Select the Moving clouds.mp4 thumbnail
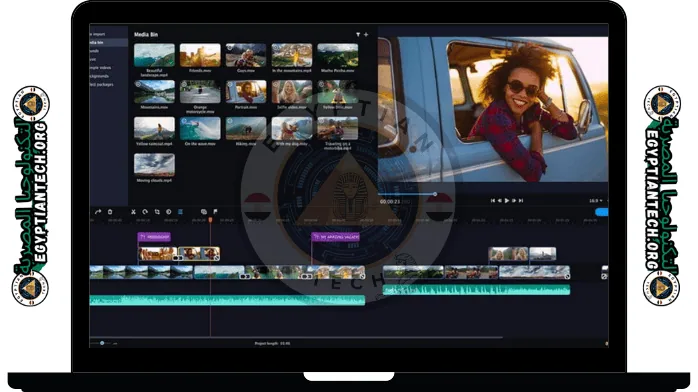698x392 pixels. click(x=154, y=166)
